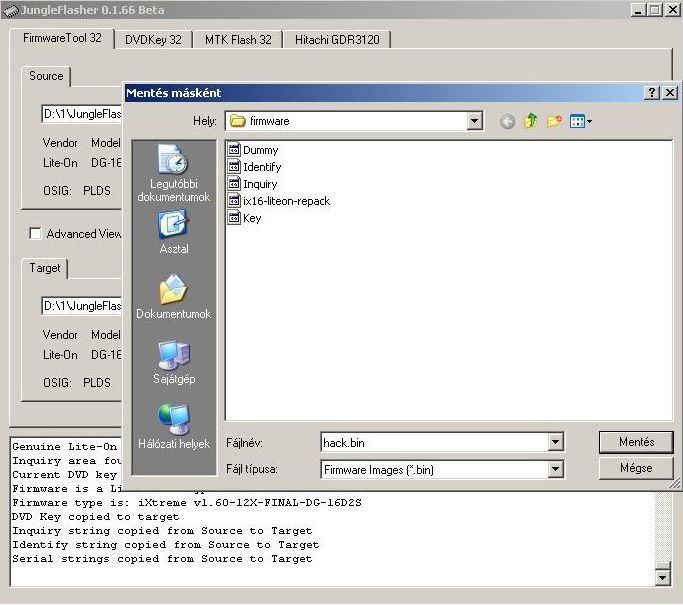Open Dokumentumok folder shortcut

tap(173, 297)
